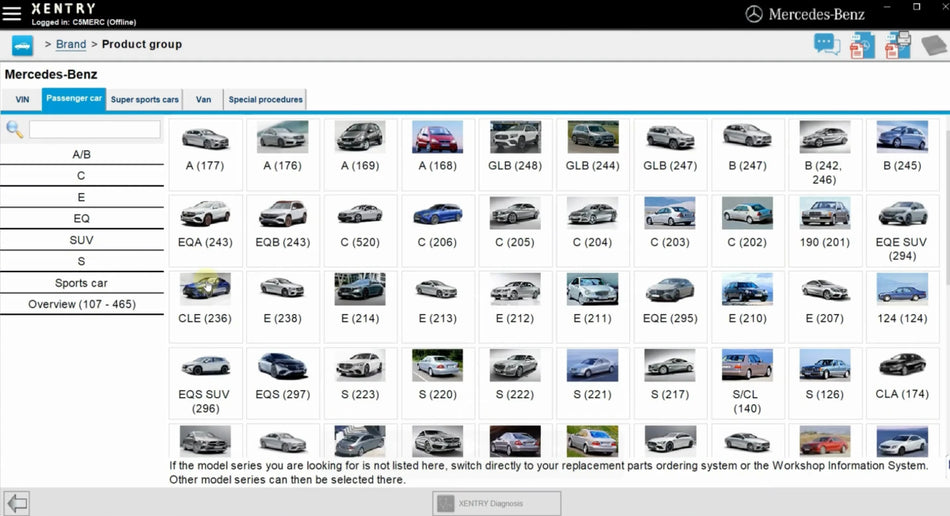Click the PDF export document icon
950x516 pixels.
[x=862, y=45]
